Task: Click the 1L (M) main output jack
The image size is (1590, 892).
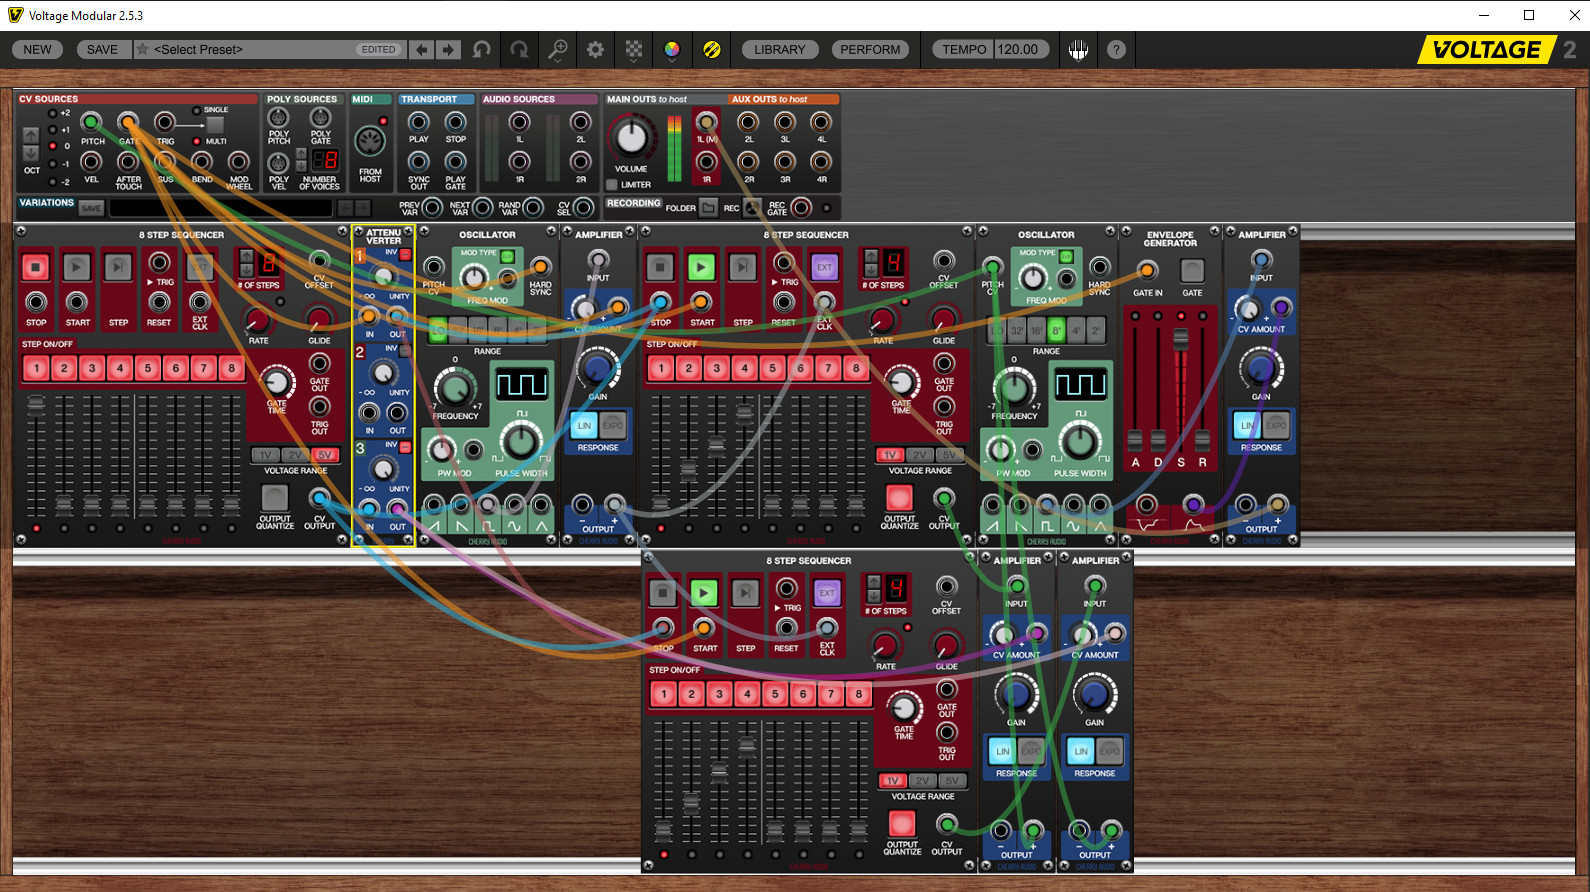Action: [x=707, y=122]
